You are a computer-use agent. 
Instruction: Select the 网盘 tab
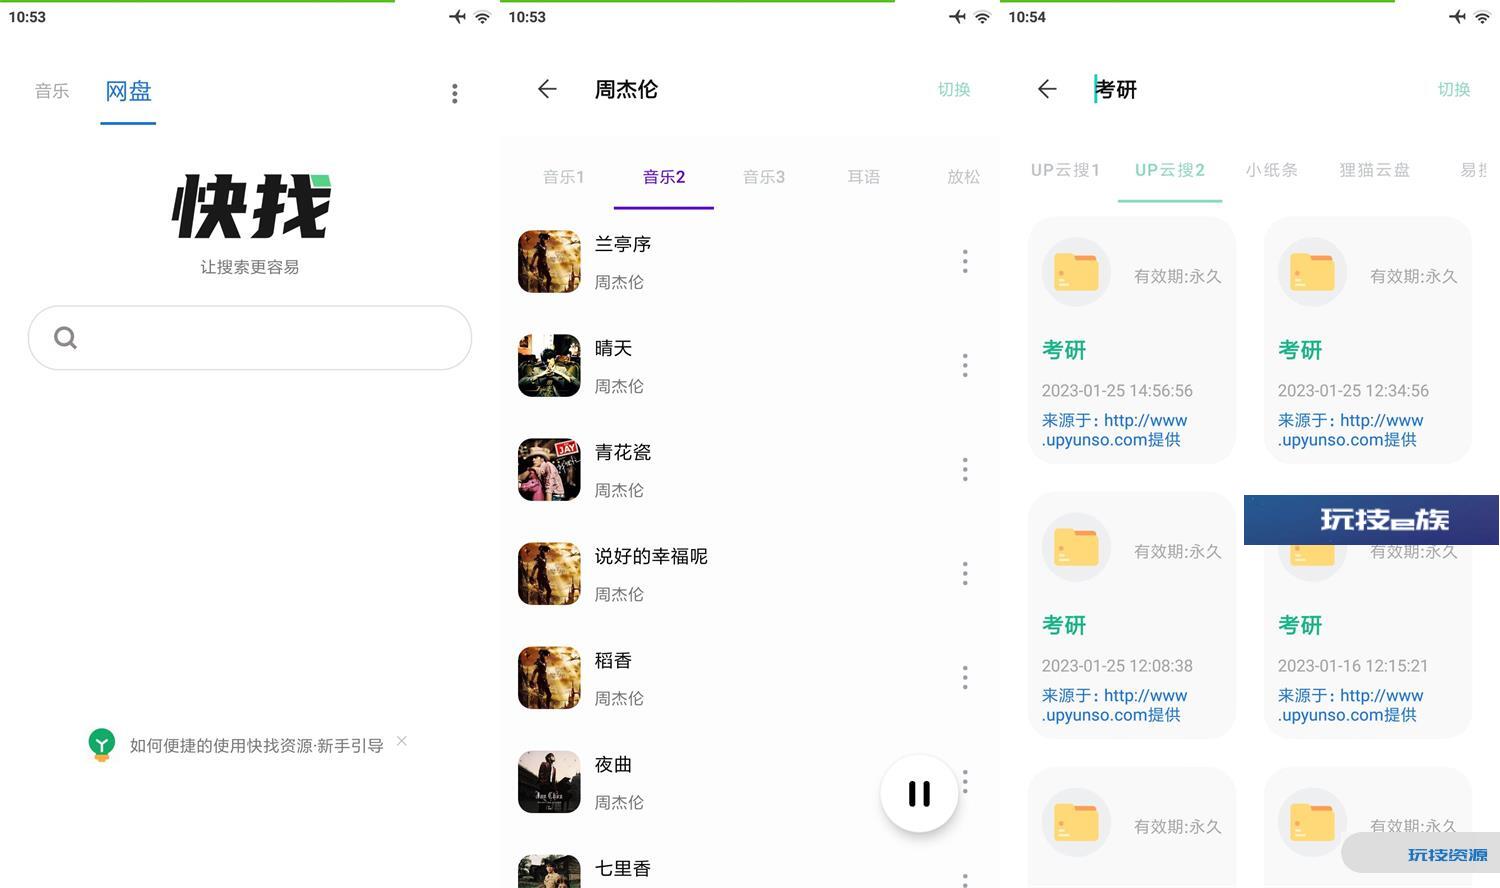pyautogui.click(x=128, y=91)
